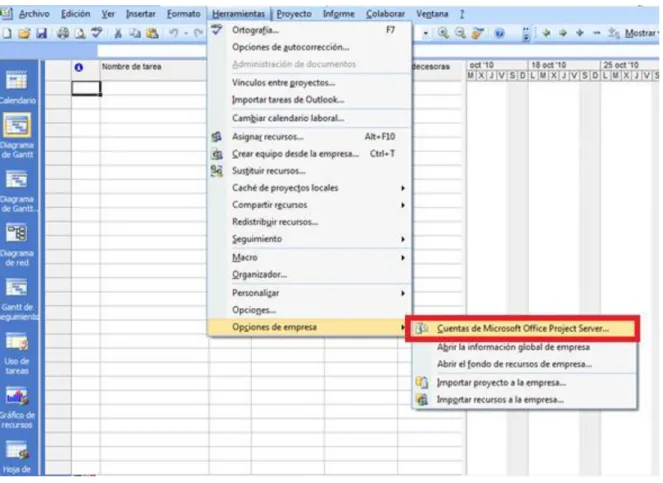The width and height of the screenshot is (663, 483).
Task: Click the Hide subtasks minus icon
Action: (597, 33)
